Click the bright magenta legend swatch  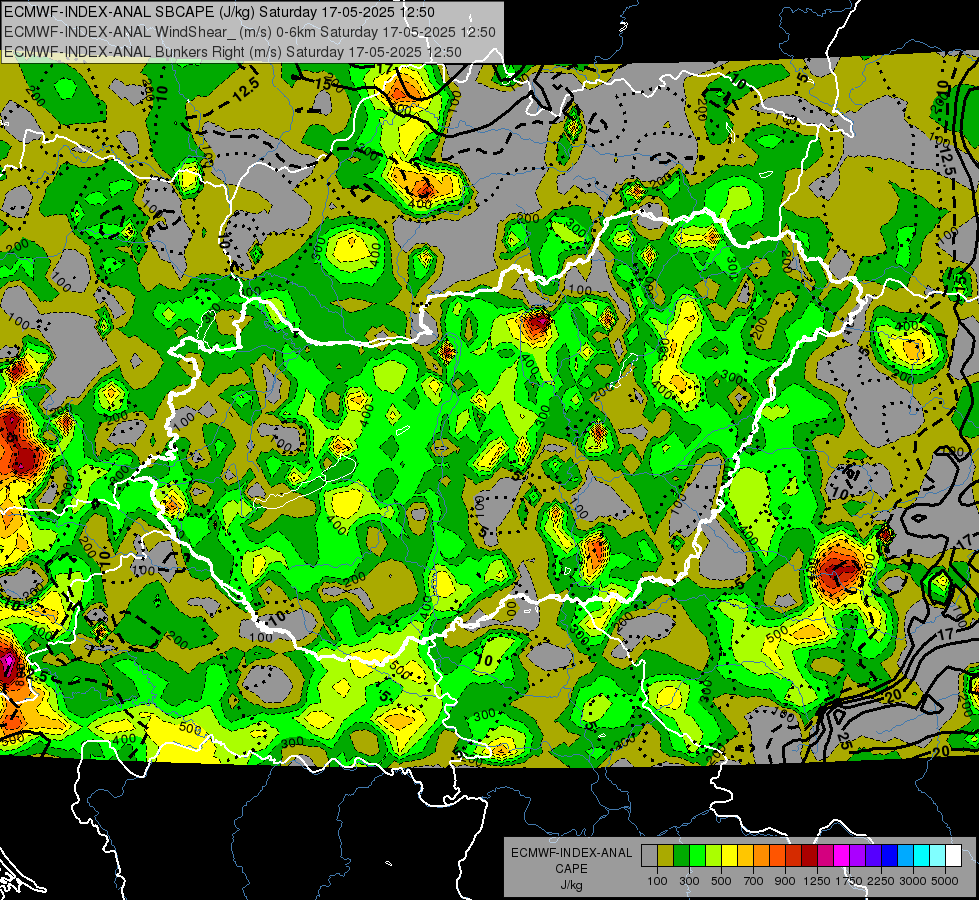842,856
